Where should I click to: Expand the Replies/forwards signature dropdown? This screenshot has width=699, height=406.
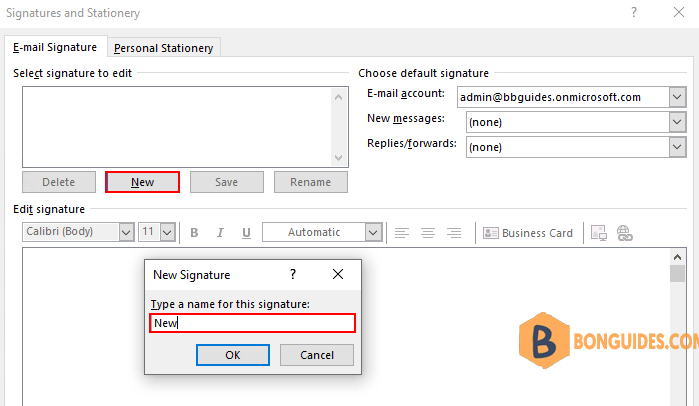(x=677, y=147)
